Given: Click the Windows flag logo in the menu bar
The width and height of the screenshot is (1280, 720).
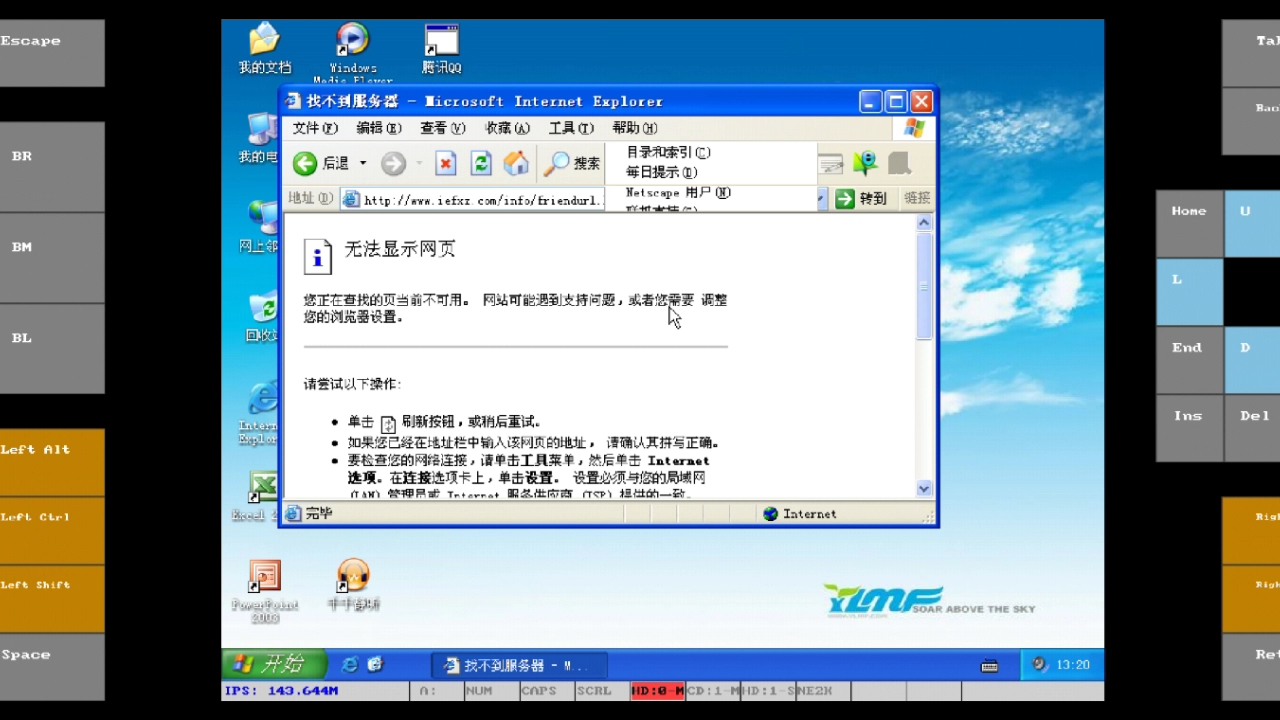Looking at the screenshot, I should click(x=914, y=128).
